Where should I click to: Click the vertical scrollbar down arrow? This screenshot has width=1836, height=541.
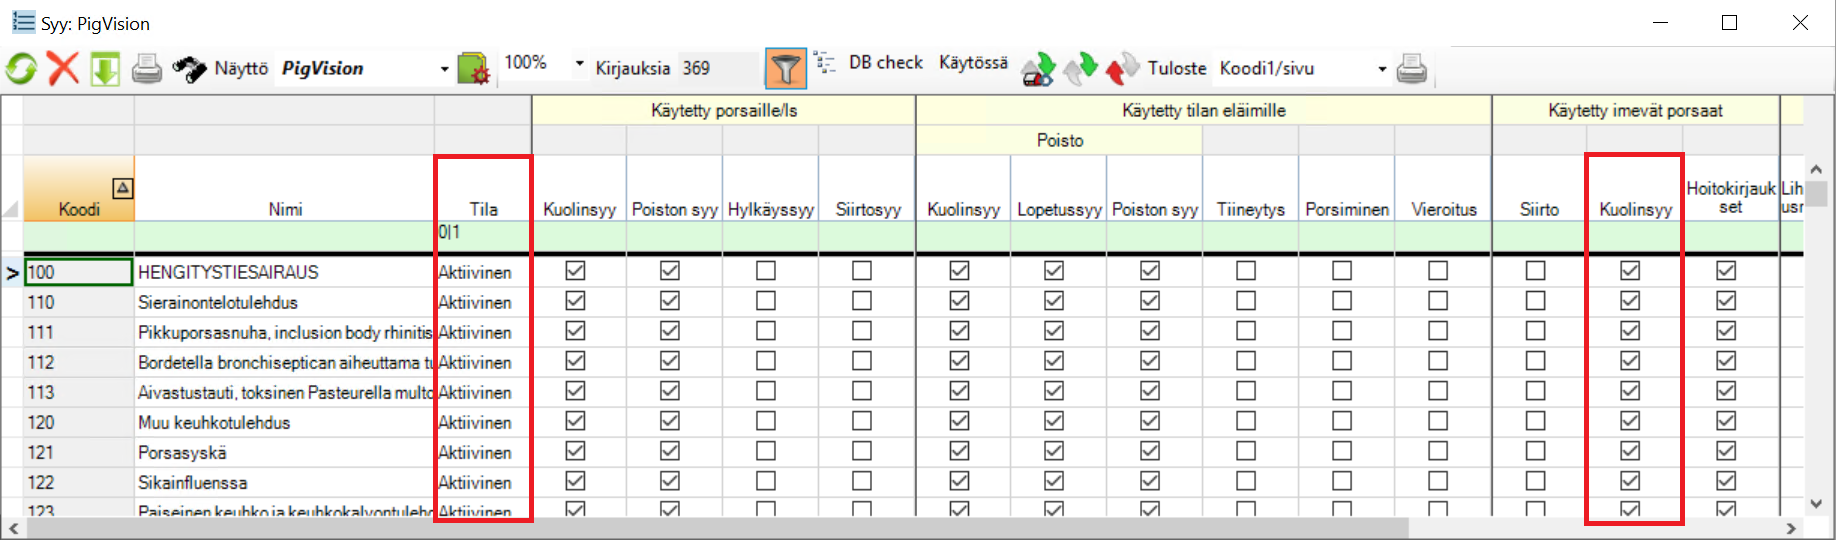pos(1816,504)
